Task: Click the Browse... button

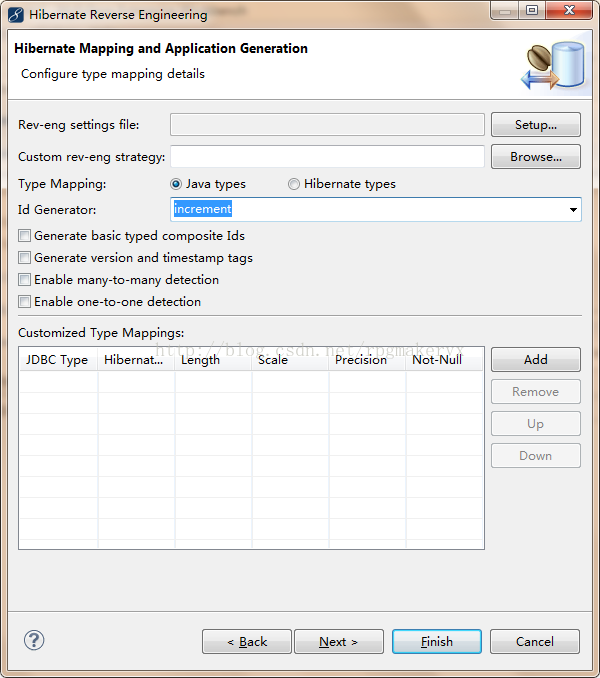Action: pos(536,157)
